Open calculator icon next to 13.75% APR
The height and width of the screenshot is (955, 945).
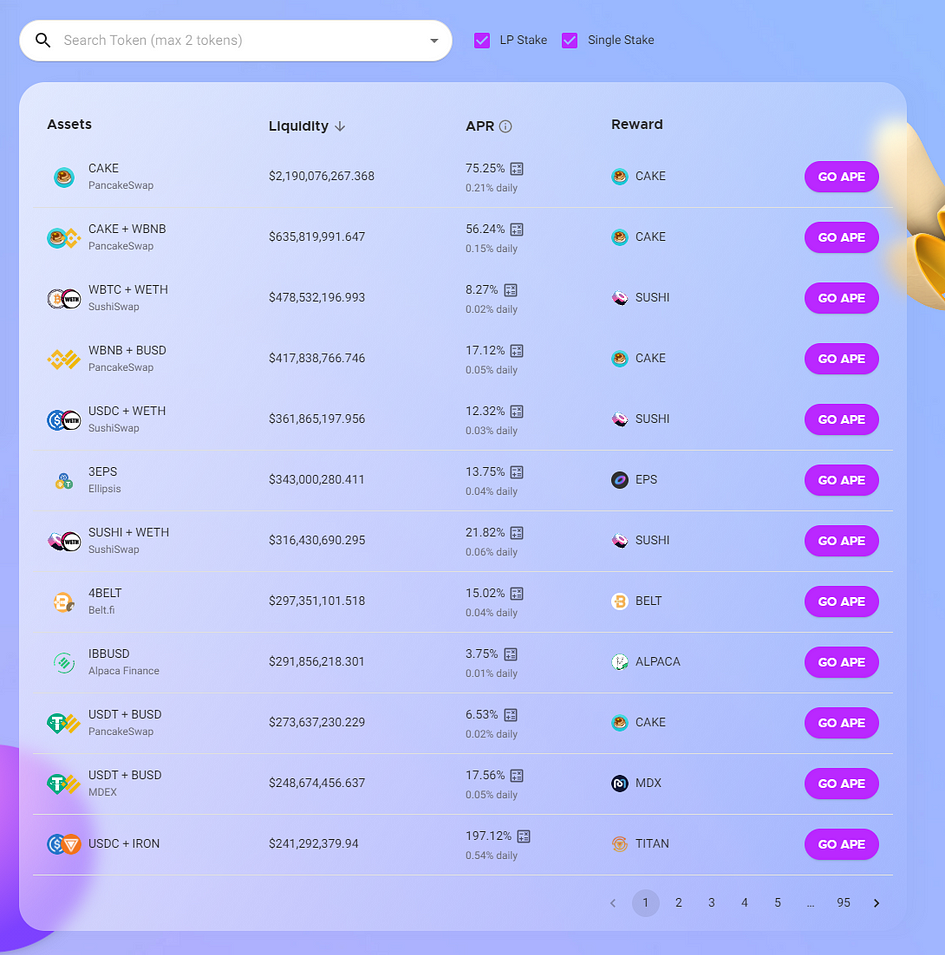[517, 472]
